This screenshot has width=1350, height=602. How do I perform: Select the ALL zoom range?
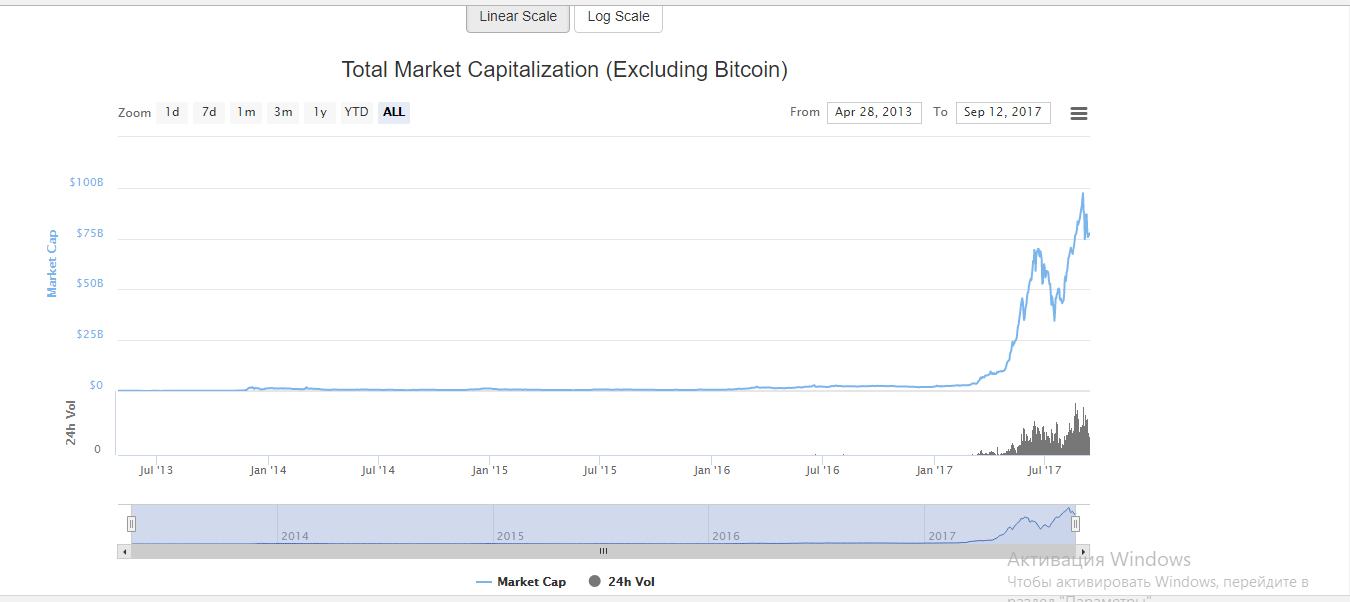(x=394, y=112)
